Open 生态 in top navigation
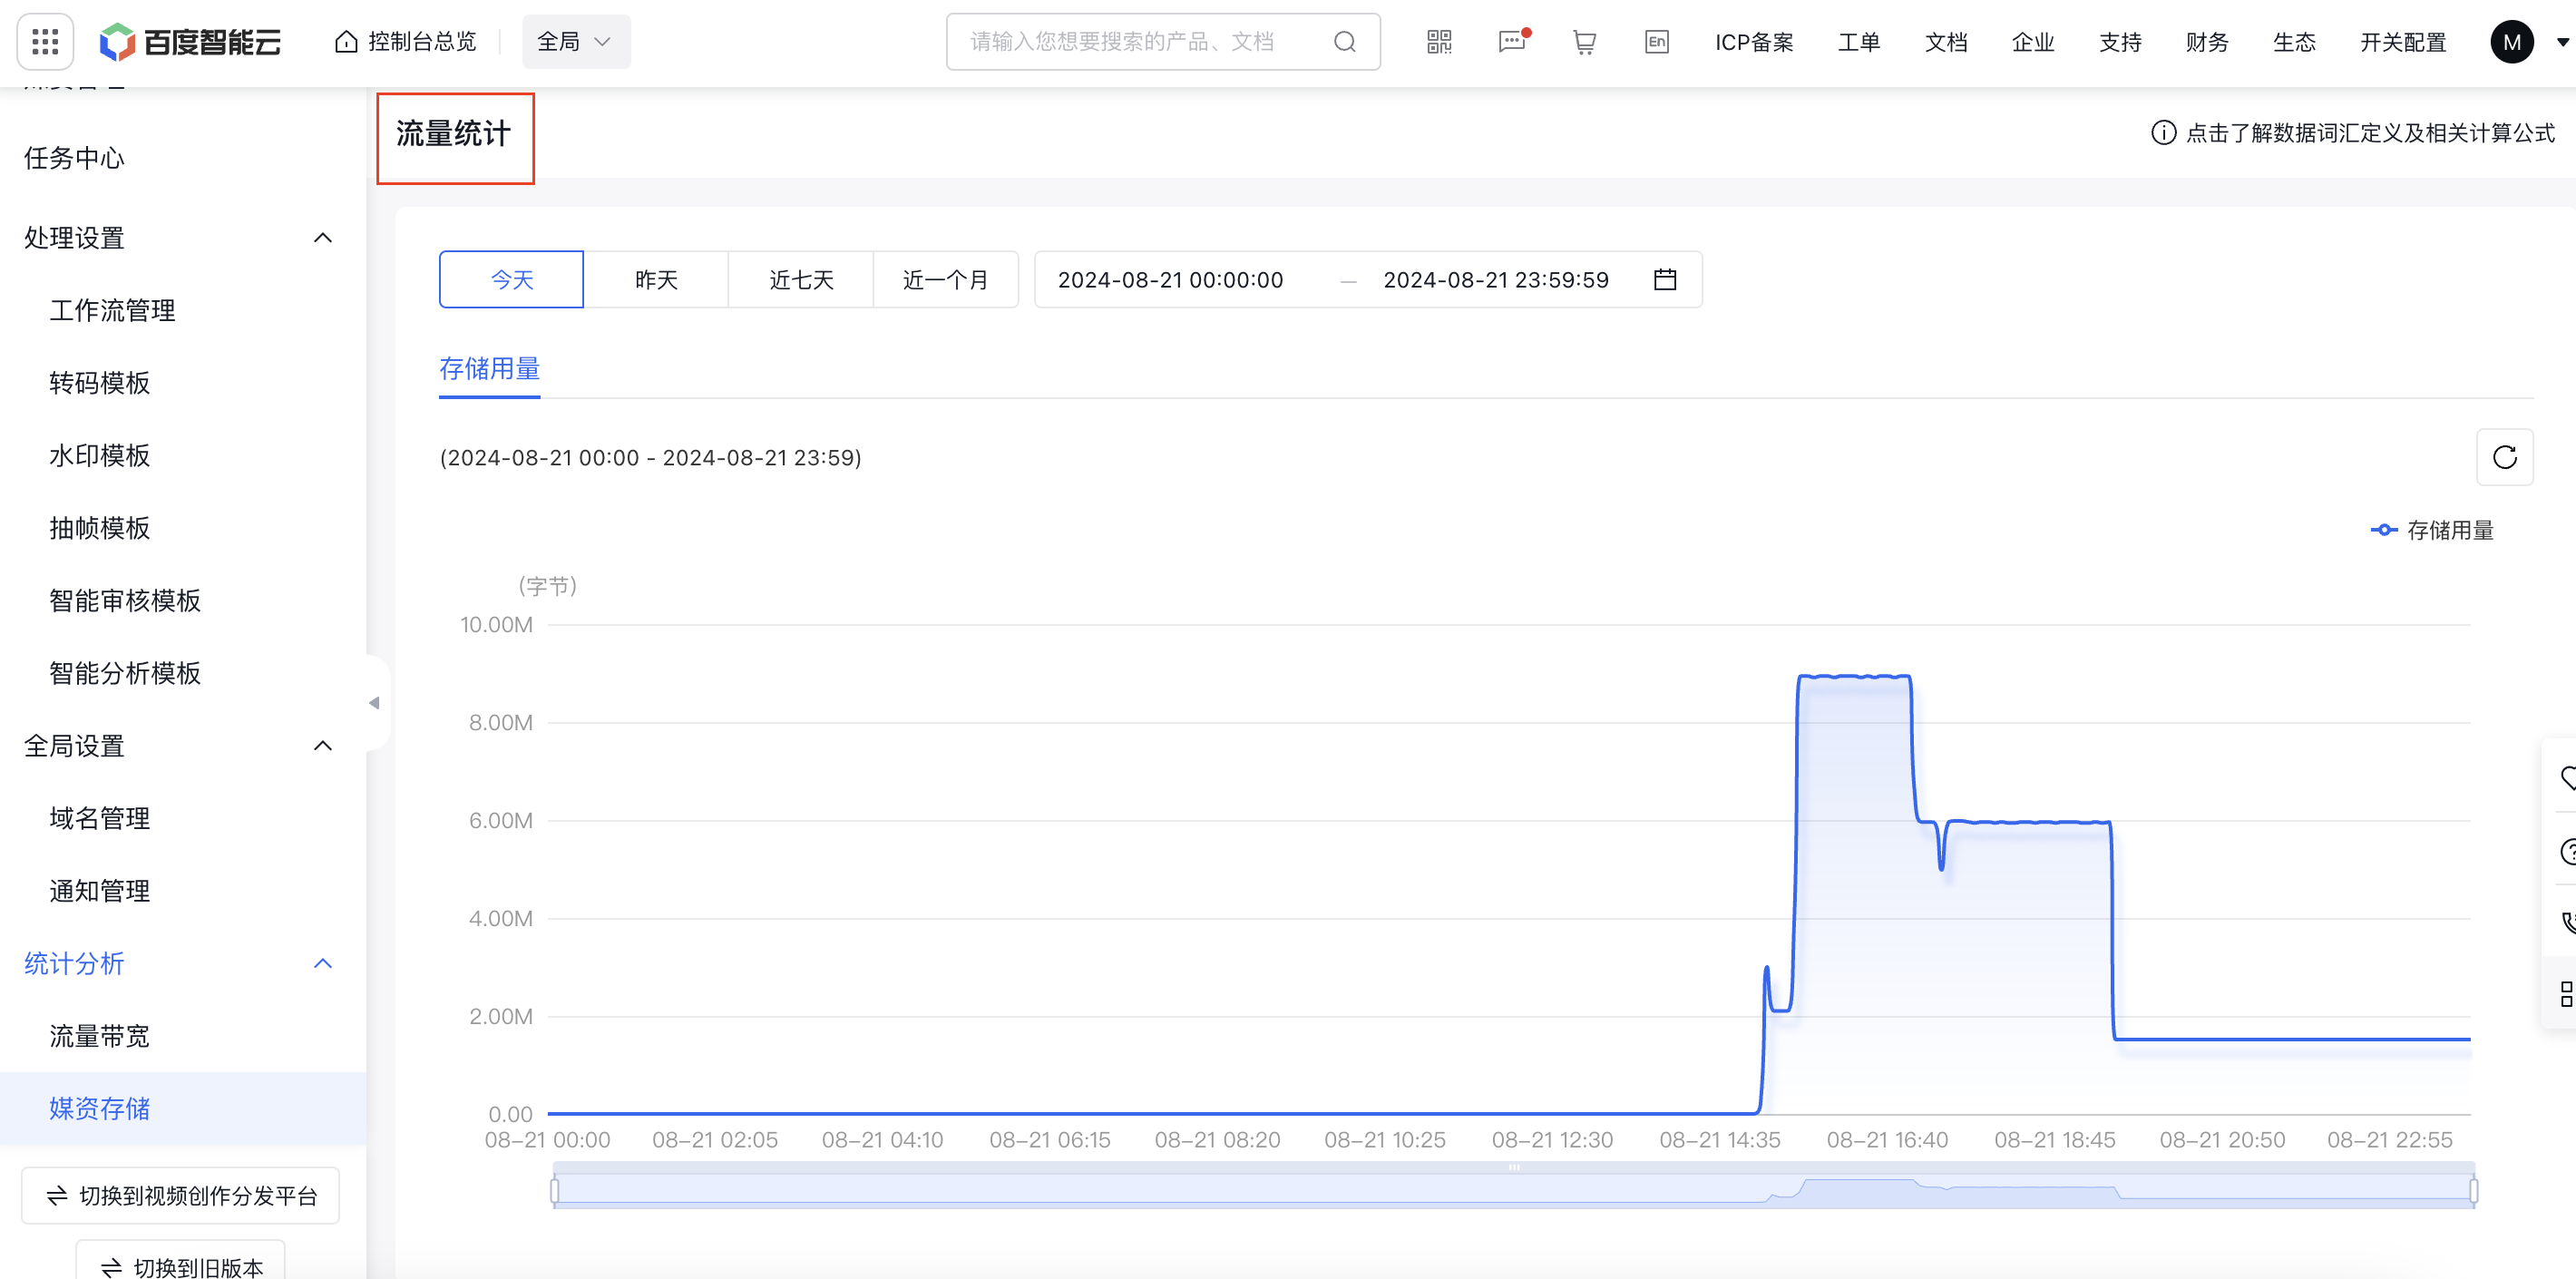Image resolution: width=2576 pixels, height=1279 pixels. (2294, 42)
